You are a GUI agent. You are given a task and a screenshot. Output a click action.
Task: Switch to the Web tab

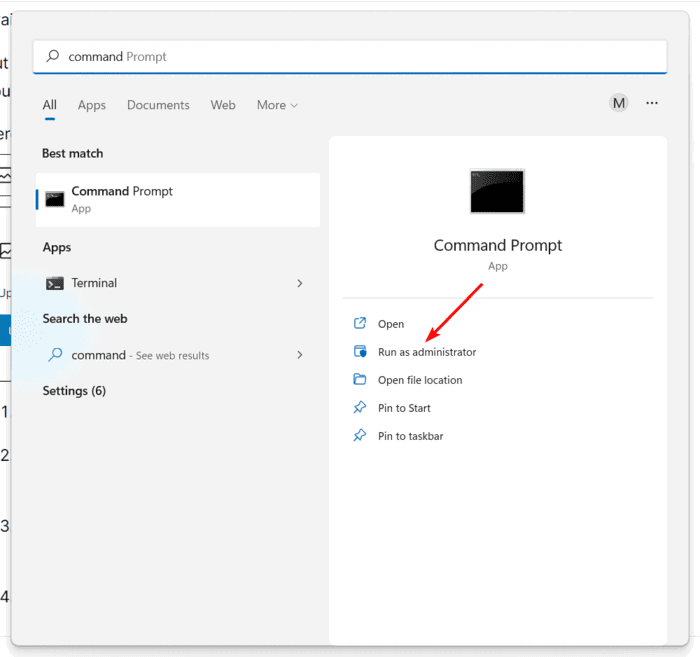[223, 105]
